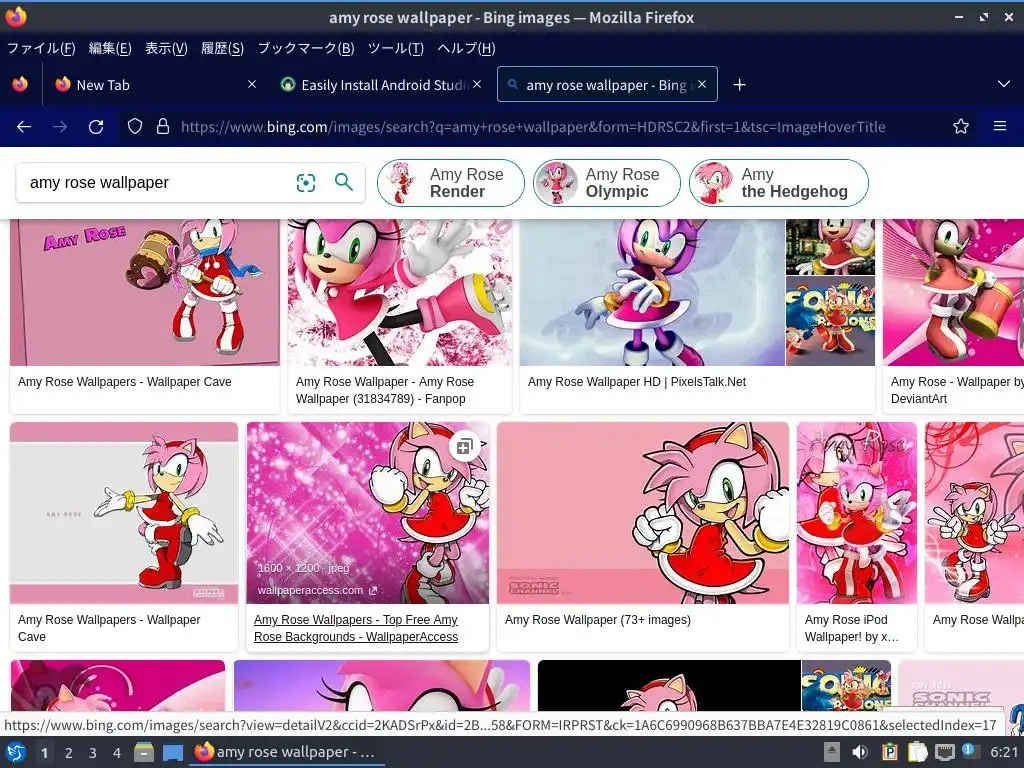
Task: Open a new tab with plus button
Action: [739, 85]
